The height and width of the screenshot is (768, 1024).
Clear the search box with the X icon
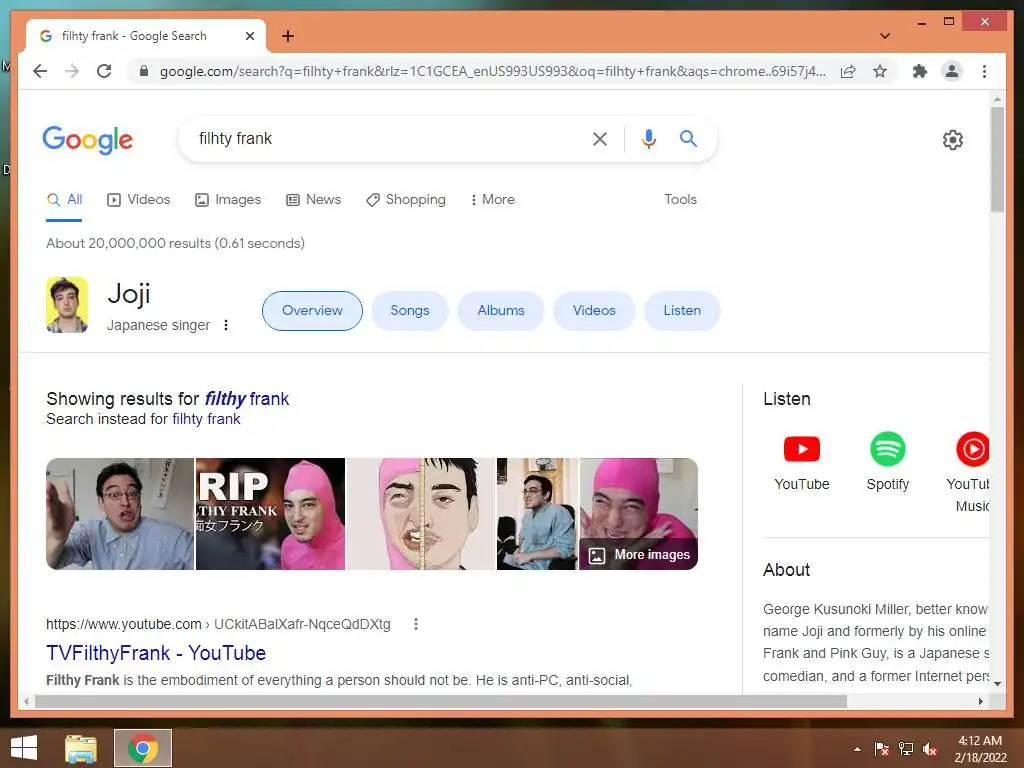click(600, 138)
